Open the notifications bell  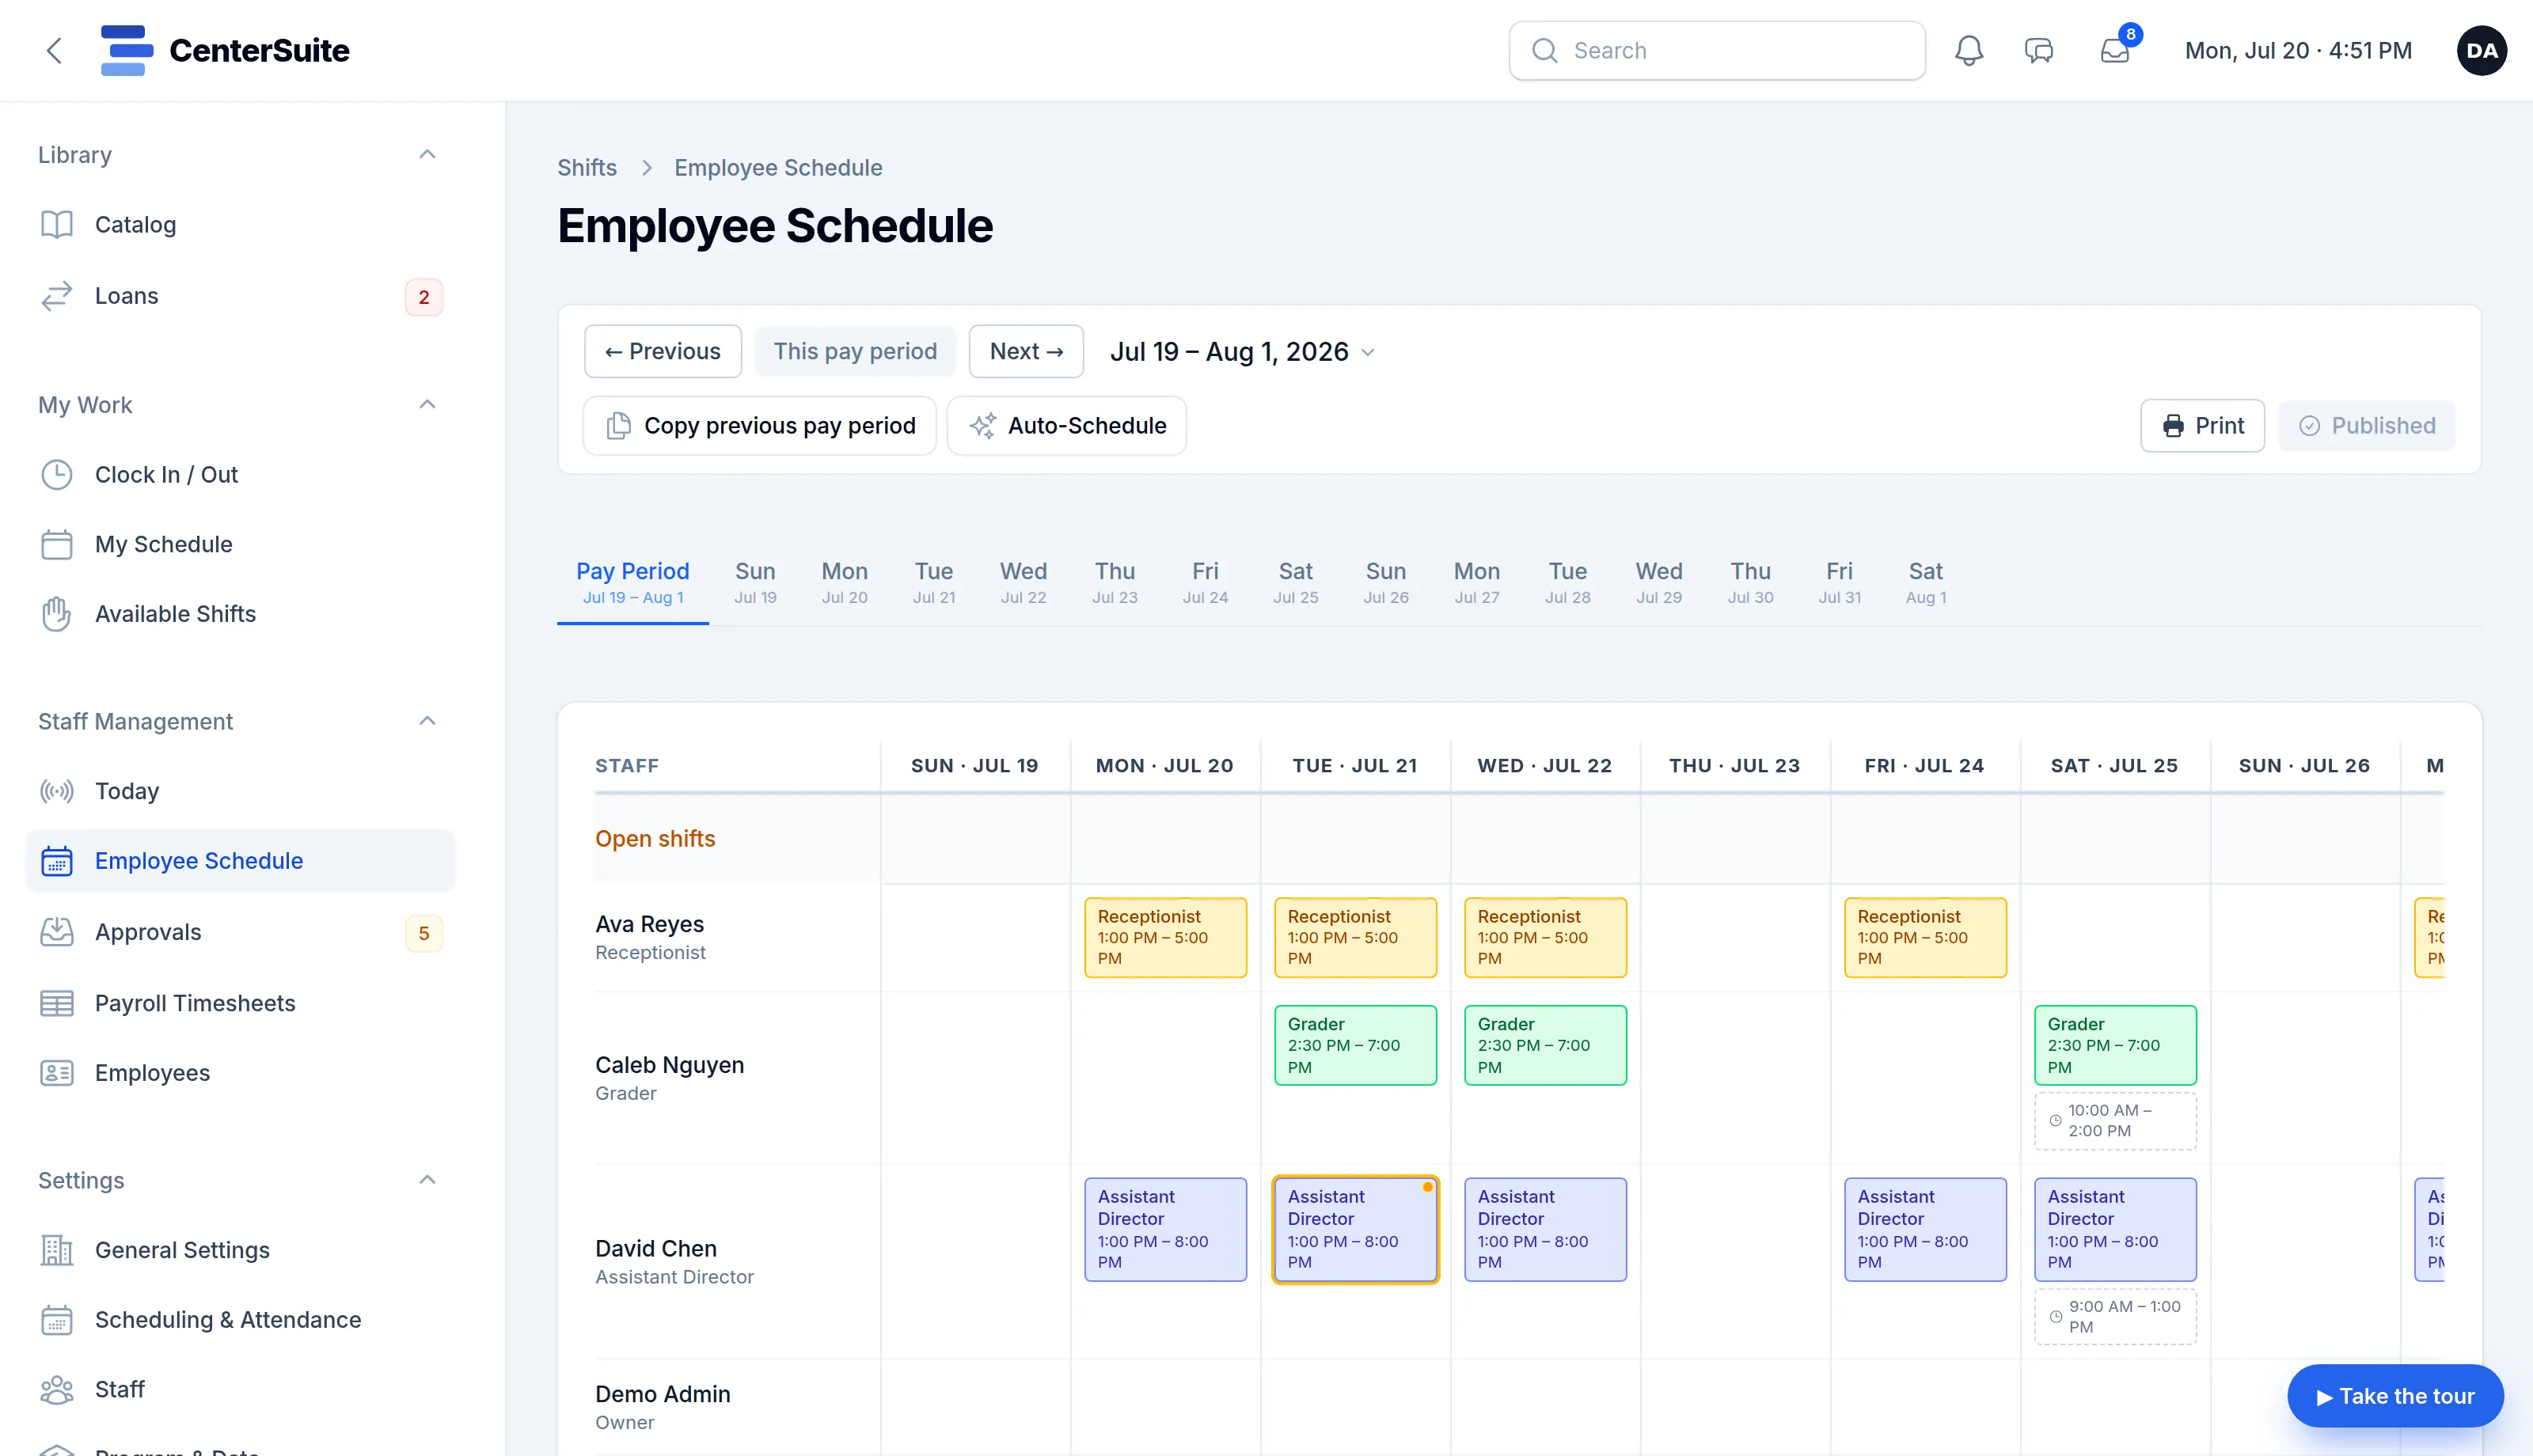click(1968, 51)
